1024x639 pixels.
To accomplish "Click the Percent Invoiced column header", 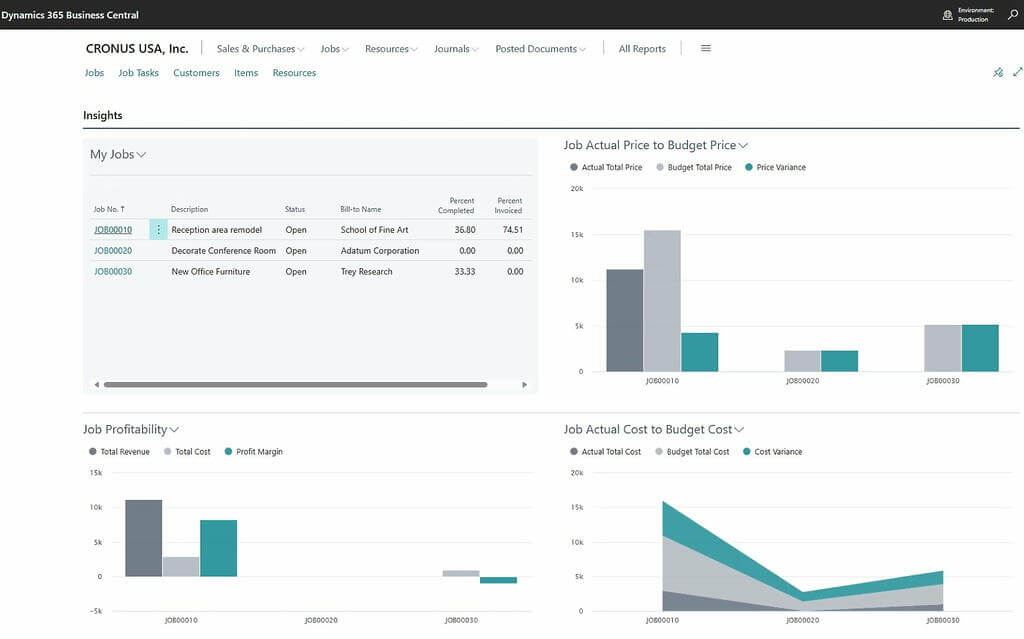I will coord(508,206).
